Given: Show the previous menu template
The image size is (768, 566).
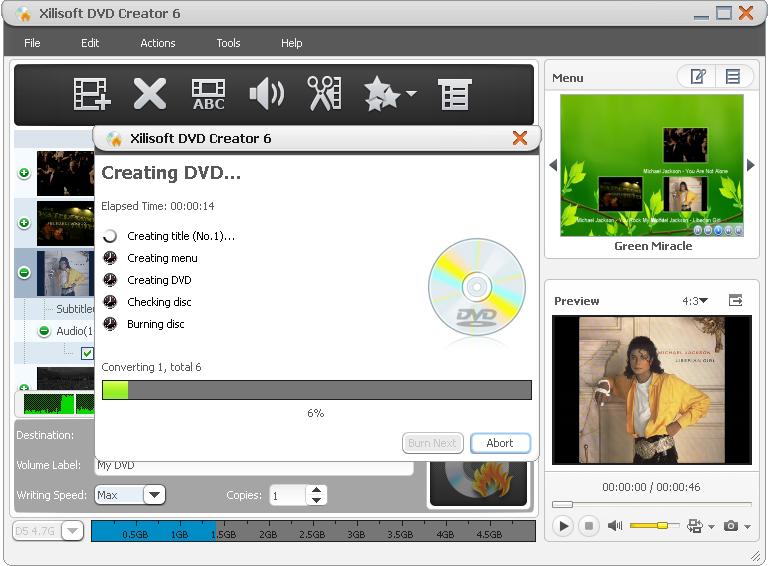Looking at the screenshot, I should (553, 165).
